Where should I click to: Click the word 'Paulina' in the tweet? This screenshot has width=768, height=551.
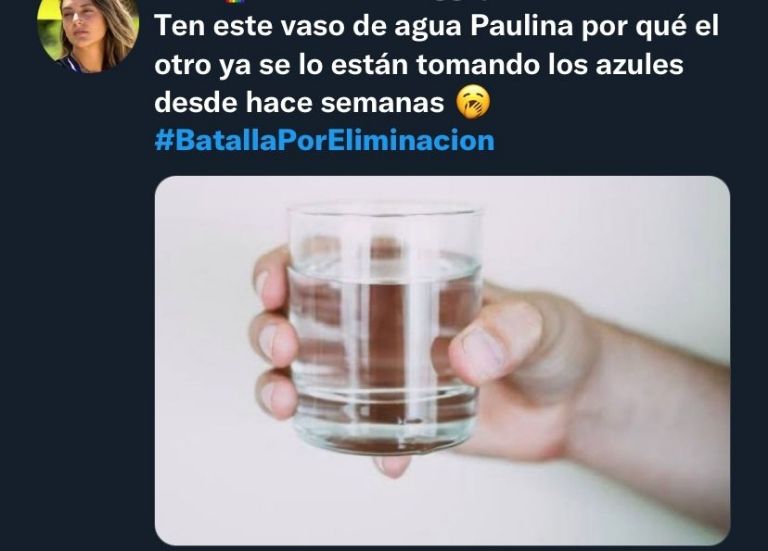pyautogui.click(x=522, y=26)
